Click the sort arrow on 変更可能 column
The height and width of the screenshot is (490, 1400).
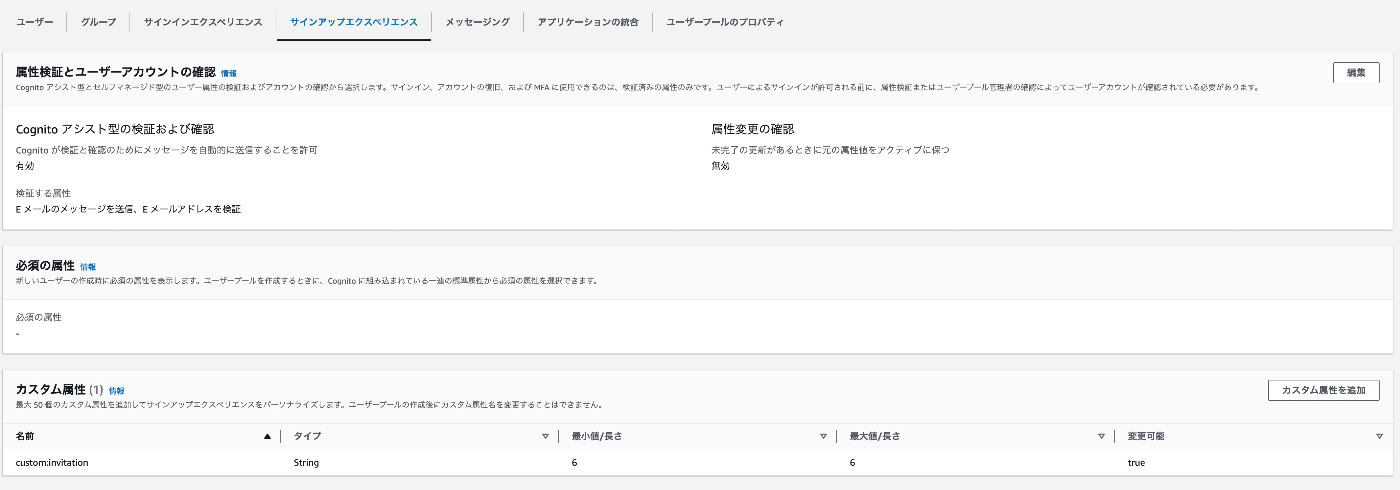click(1379, 436)
